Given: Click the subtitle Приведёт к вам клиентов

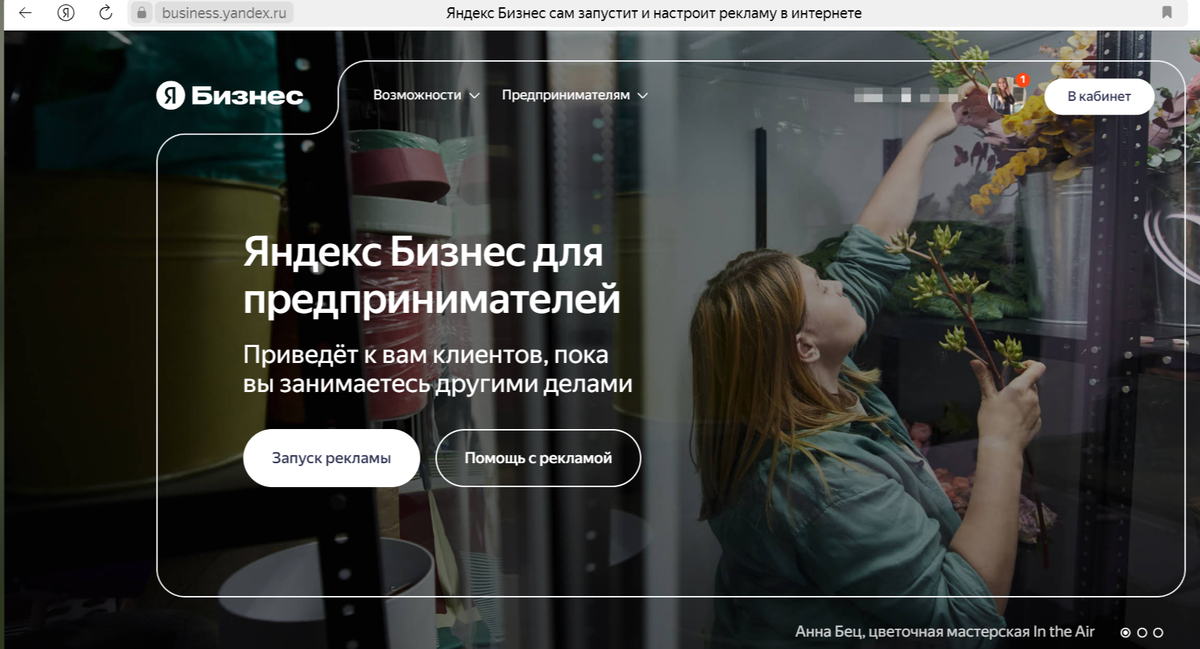Looking at the screenshot, I should (438, 369).
